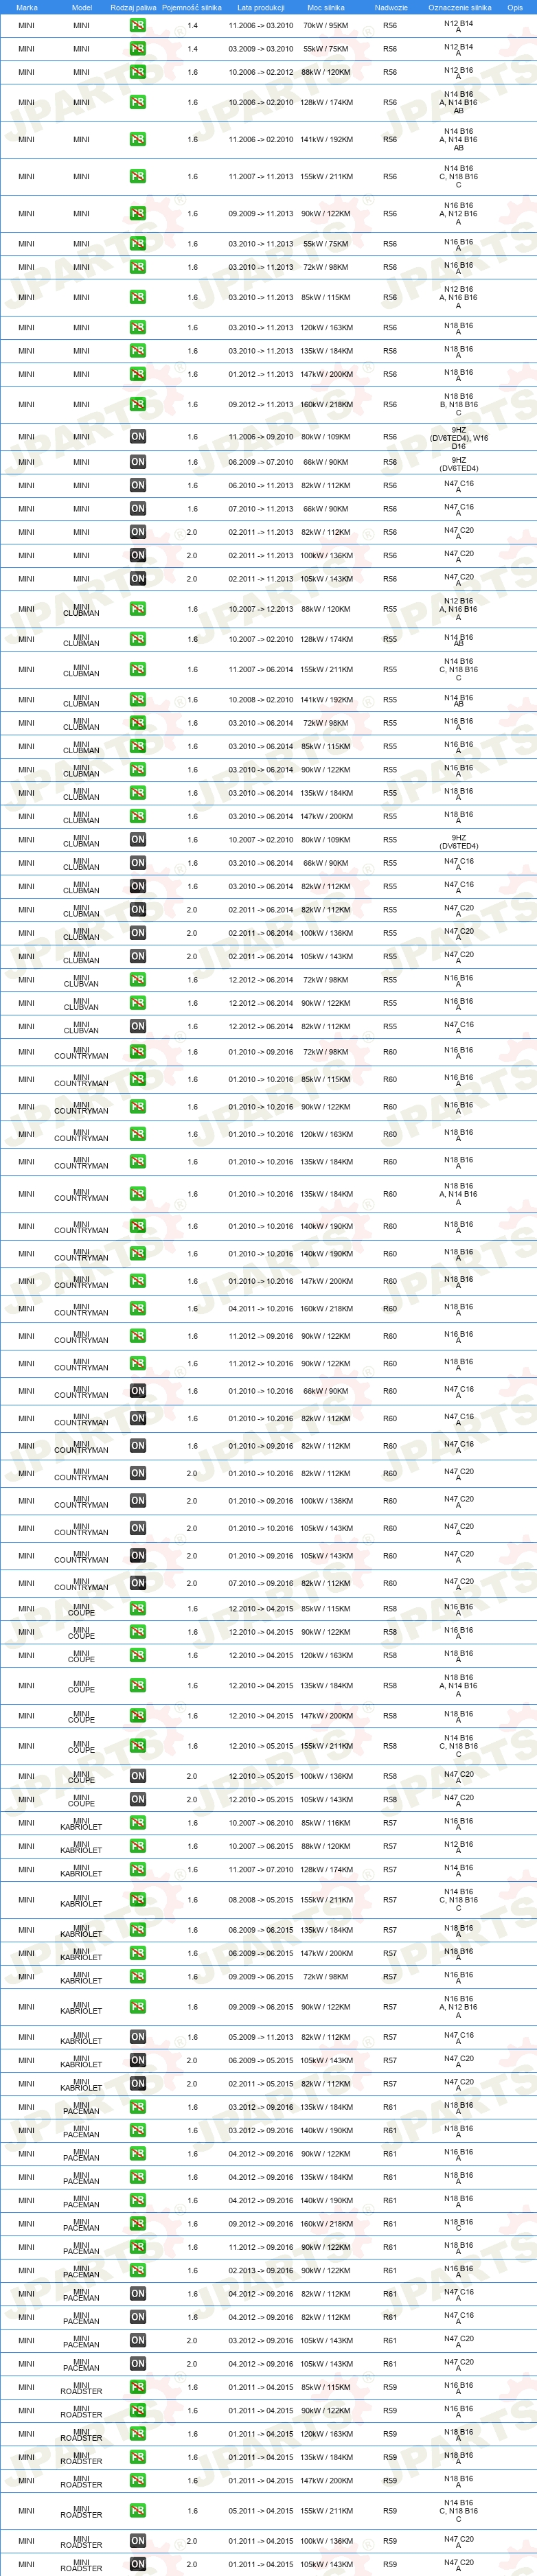Click petrol icon in MINI 70kW / 95KM row

[138, 25]
